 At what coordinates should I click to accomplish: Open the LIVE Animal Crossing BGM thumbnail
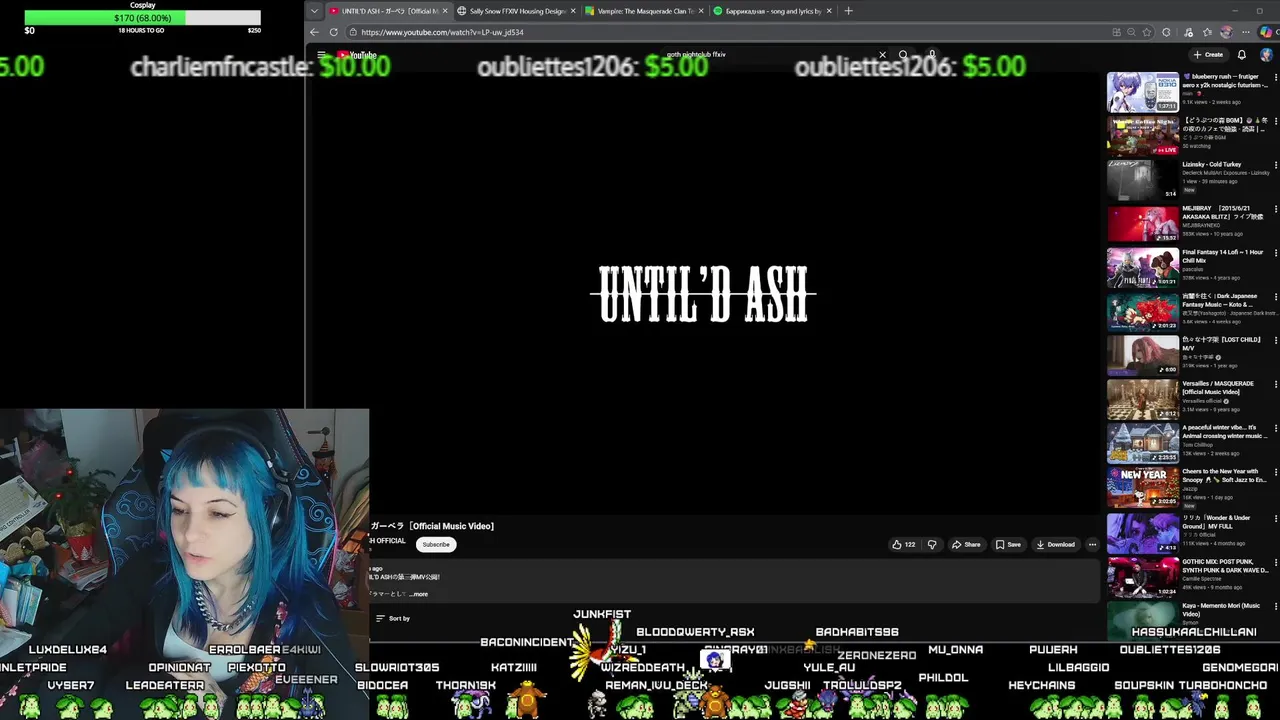pyautogui.click(x=1142, y=136)
